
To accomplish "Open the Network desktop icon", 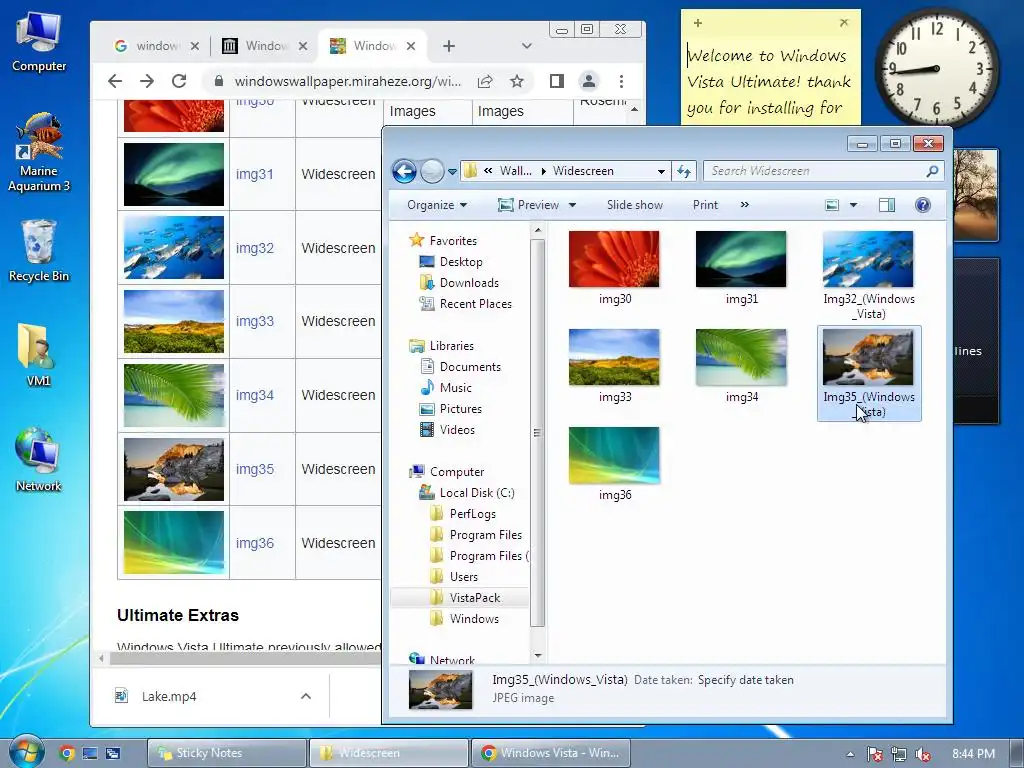I will [x=38, y=459].
